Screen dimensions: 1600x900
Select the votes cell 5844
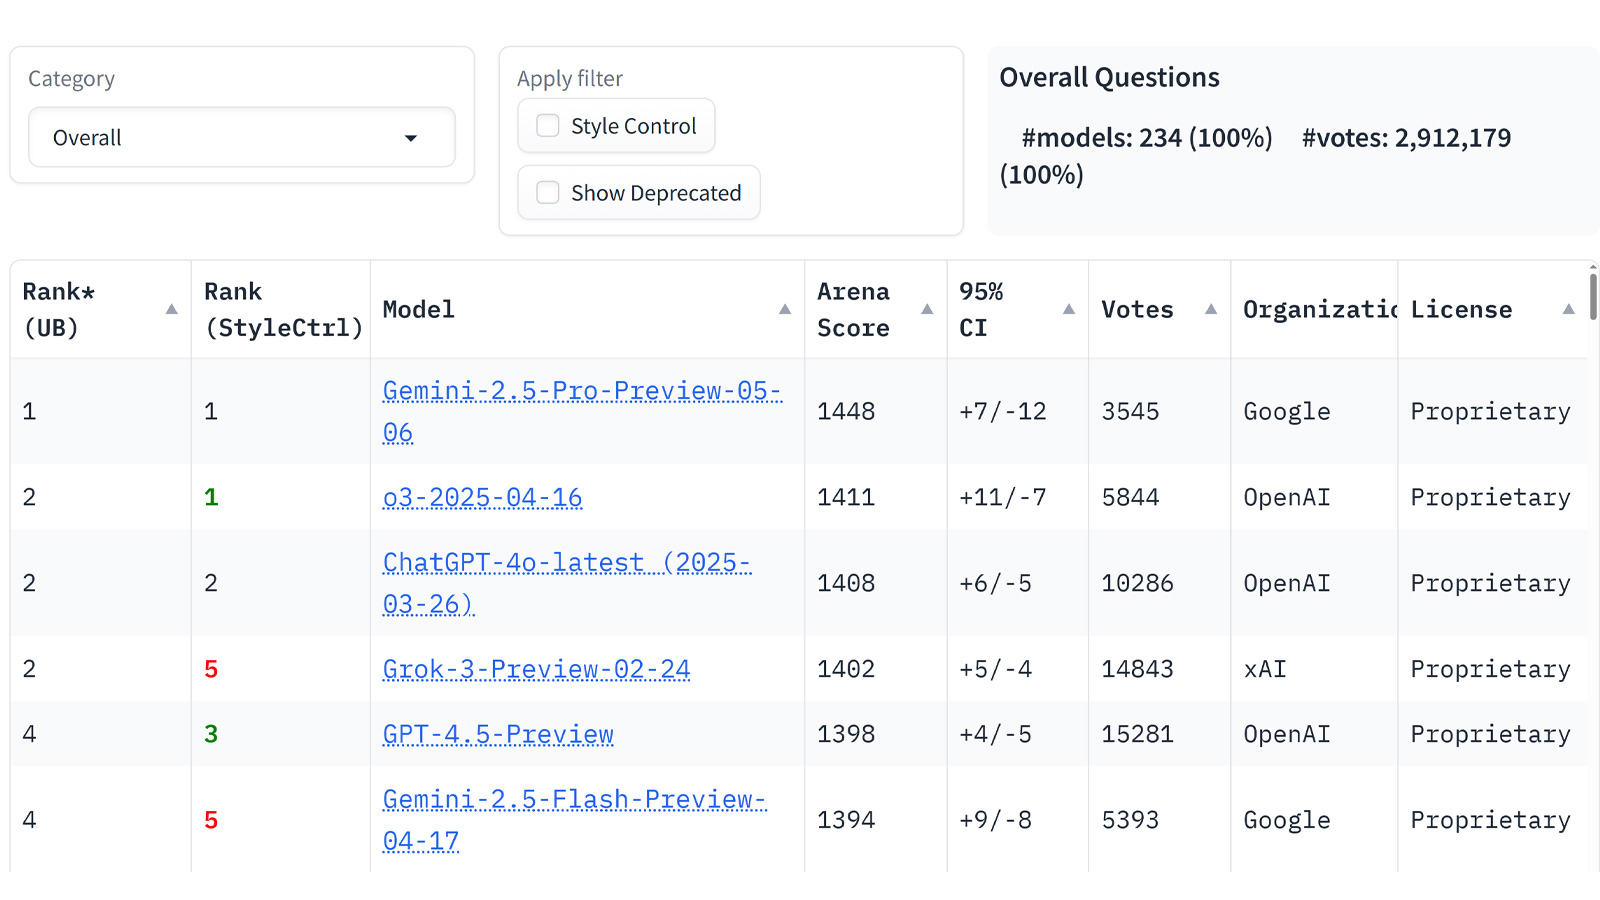(x=1130, y=497)
